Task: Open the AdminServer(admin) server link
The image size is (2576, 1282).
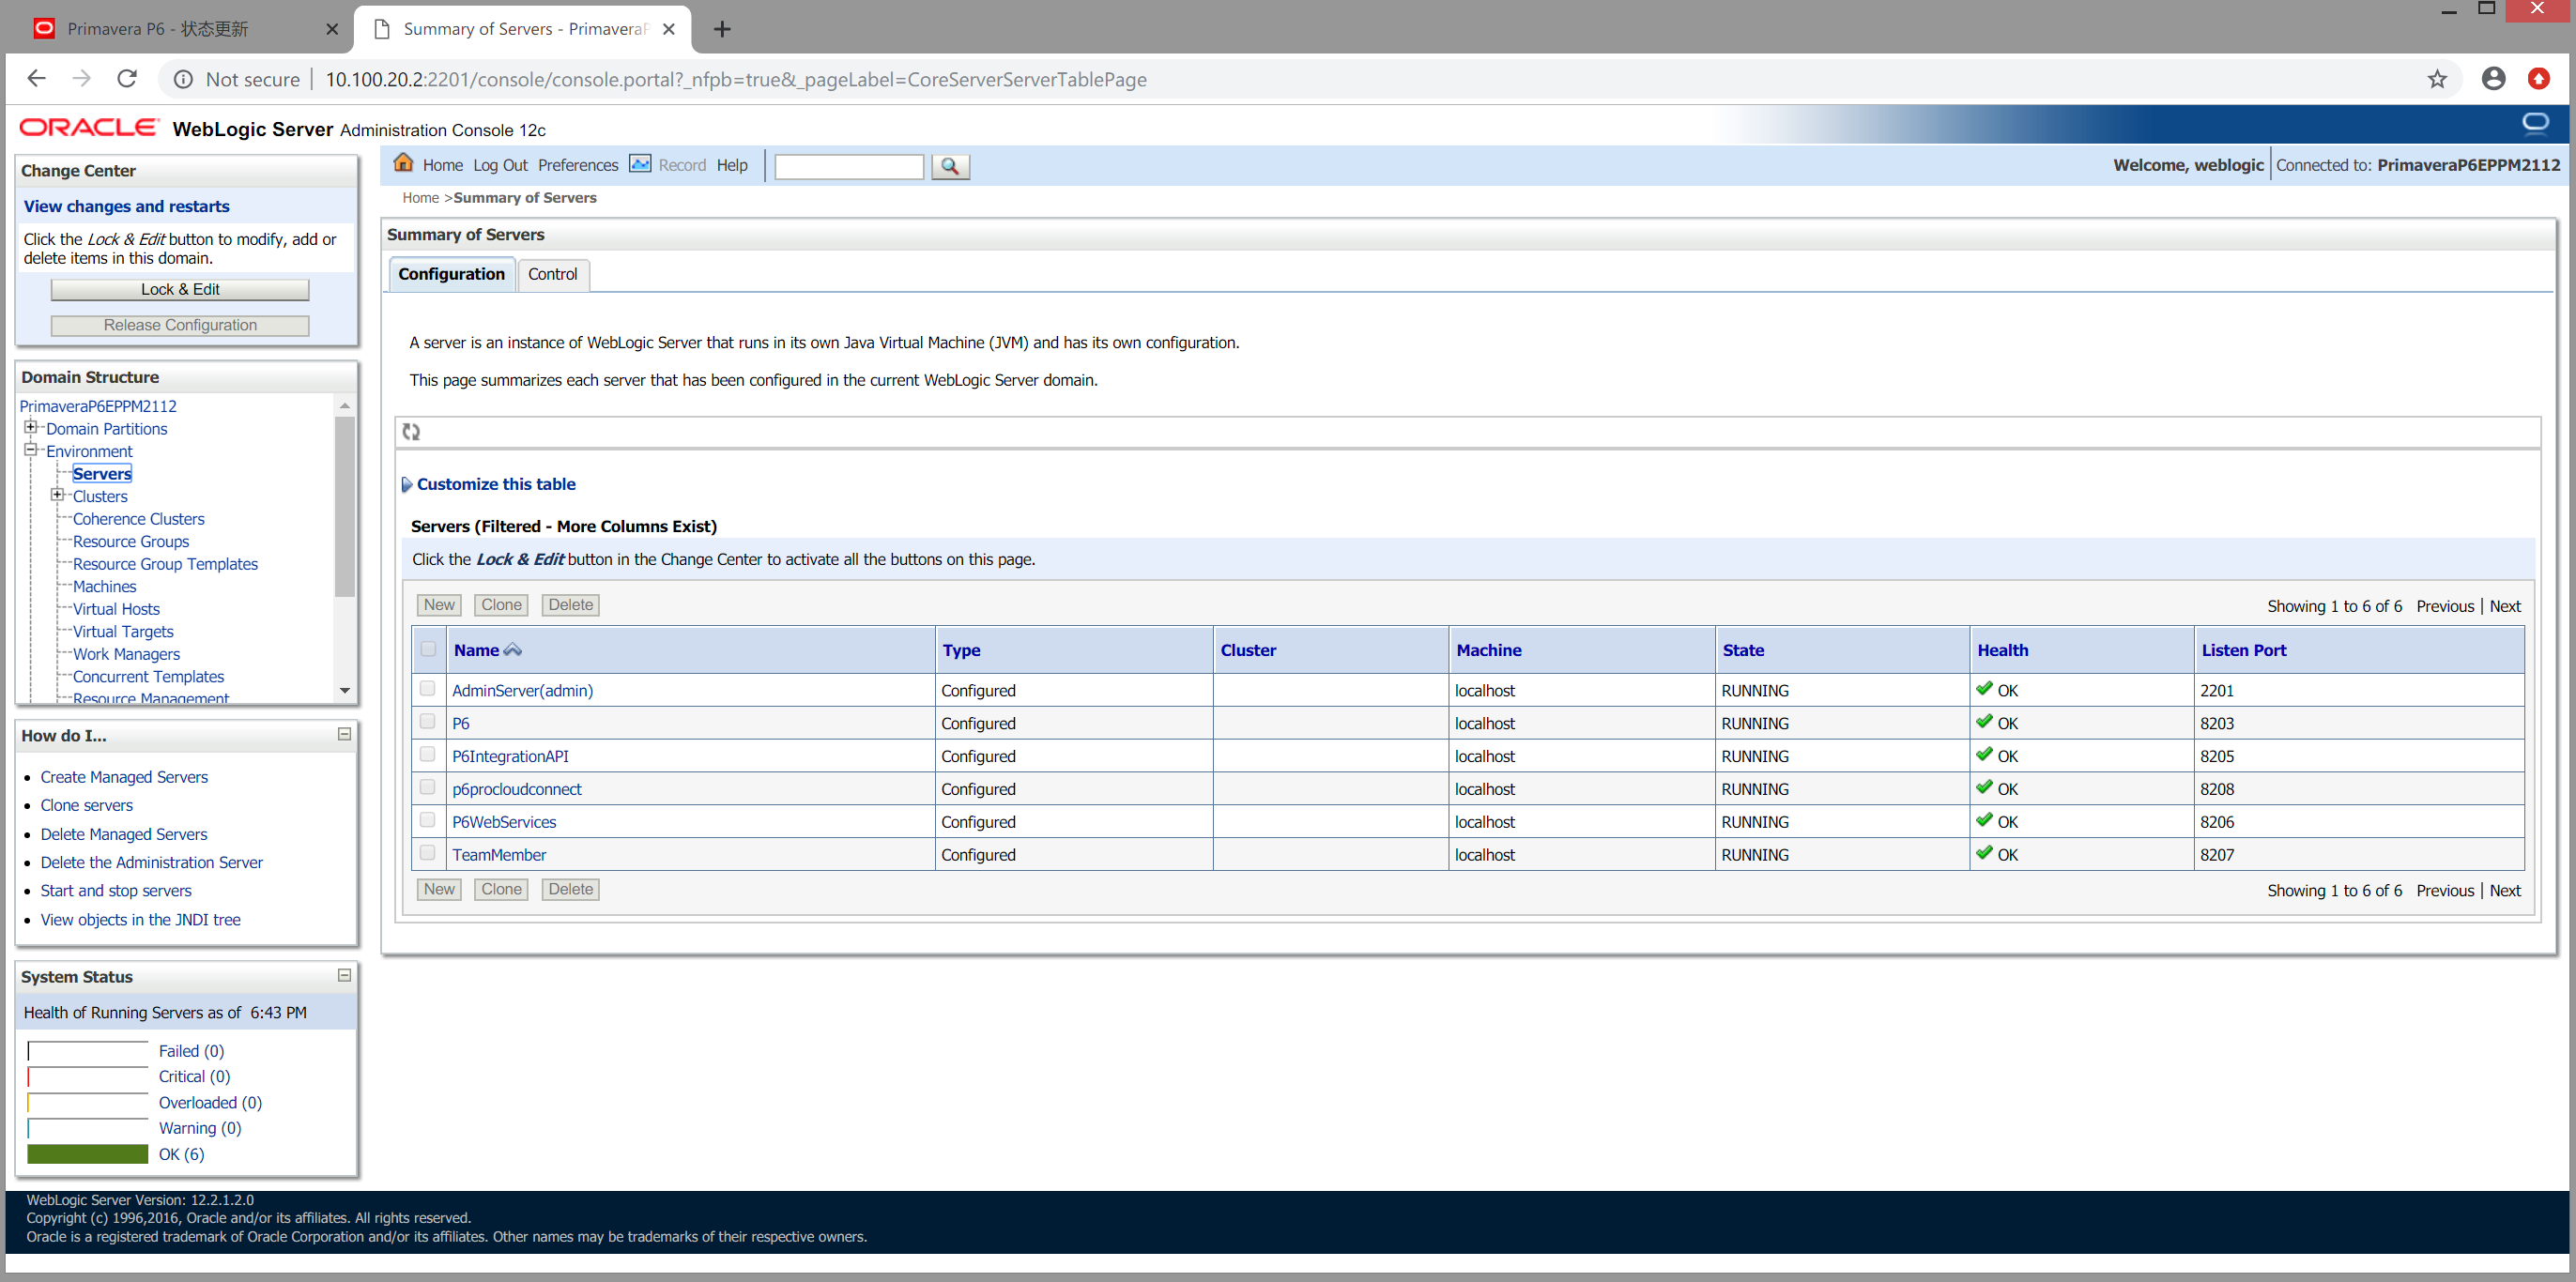Action: click(522, 691)
